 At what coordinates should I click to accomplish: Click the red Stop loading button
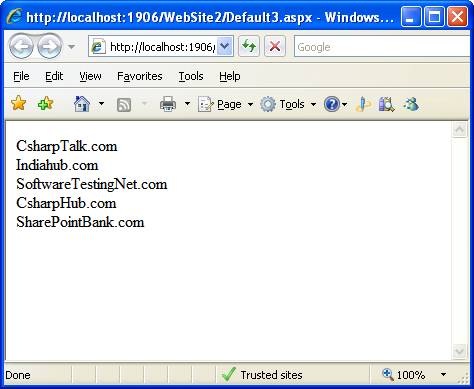[275, 46]
